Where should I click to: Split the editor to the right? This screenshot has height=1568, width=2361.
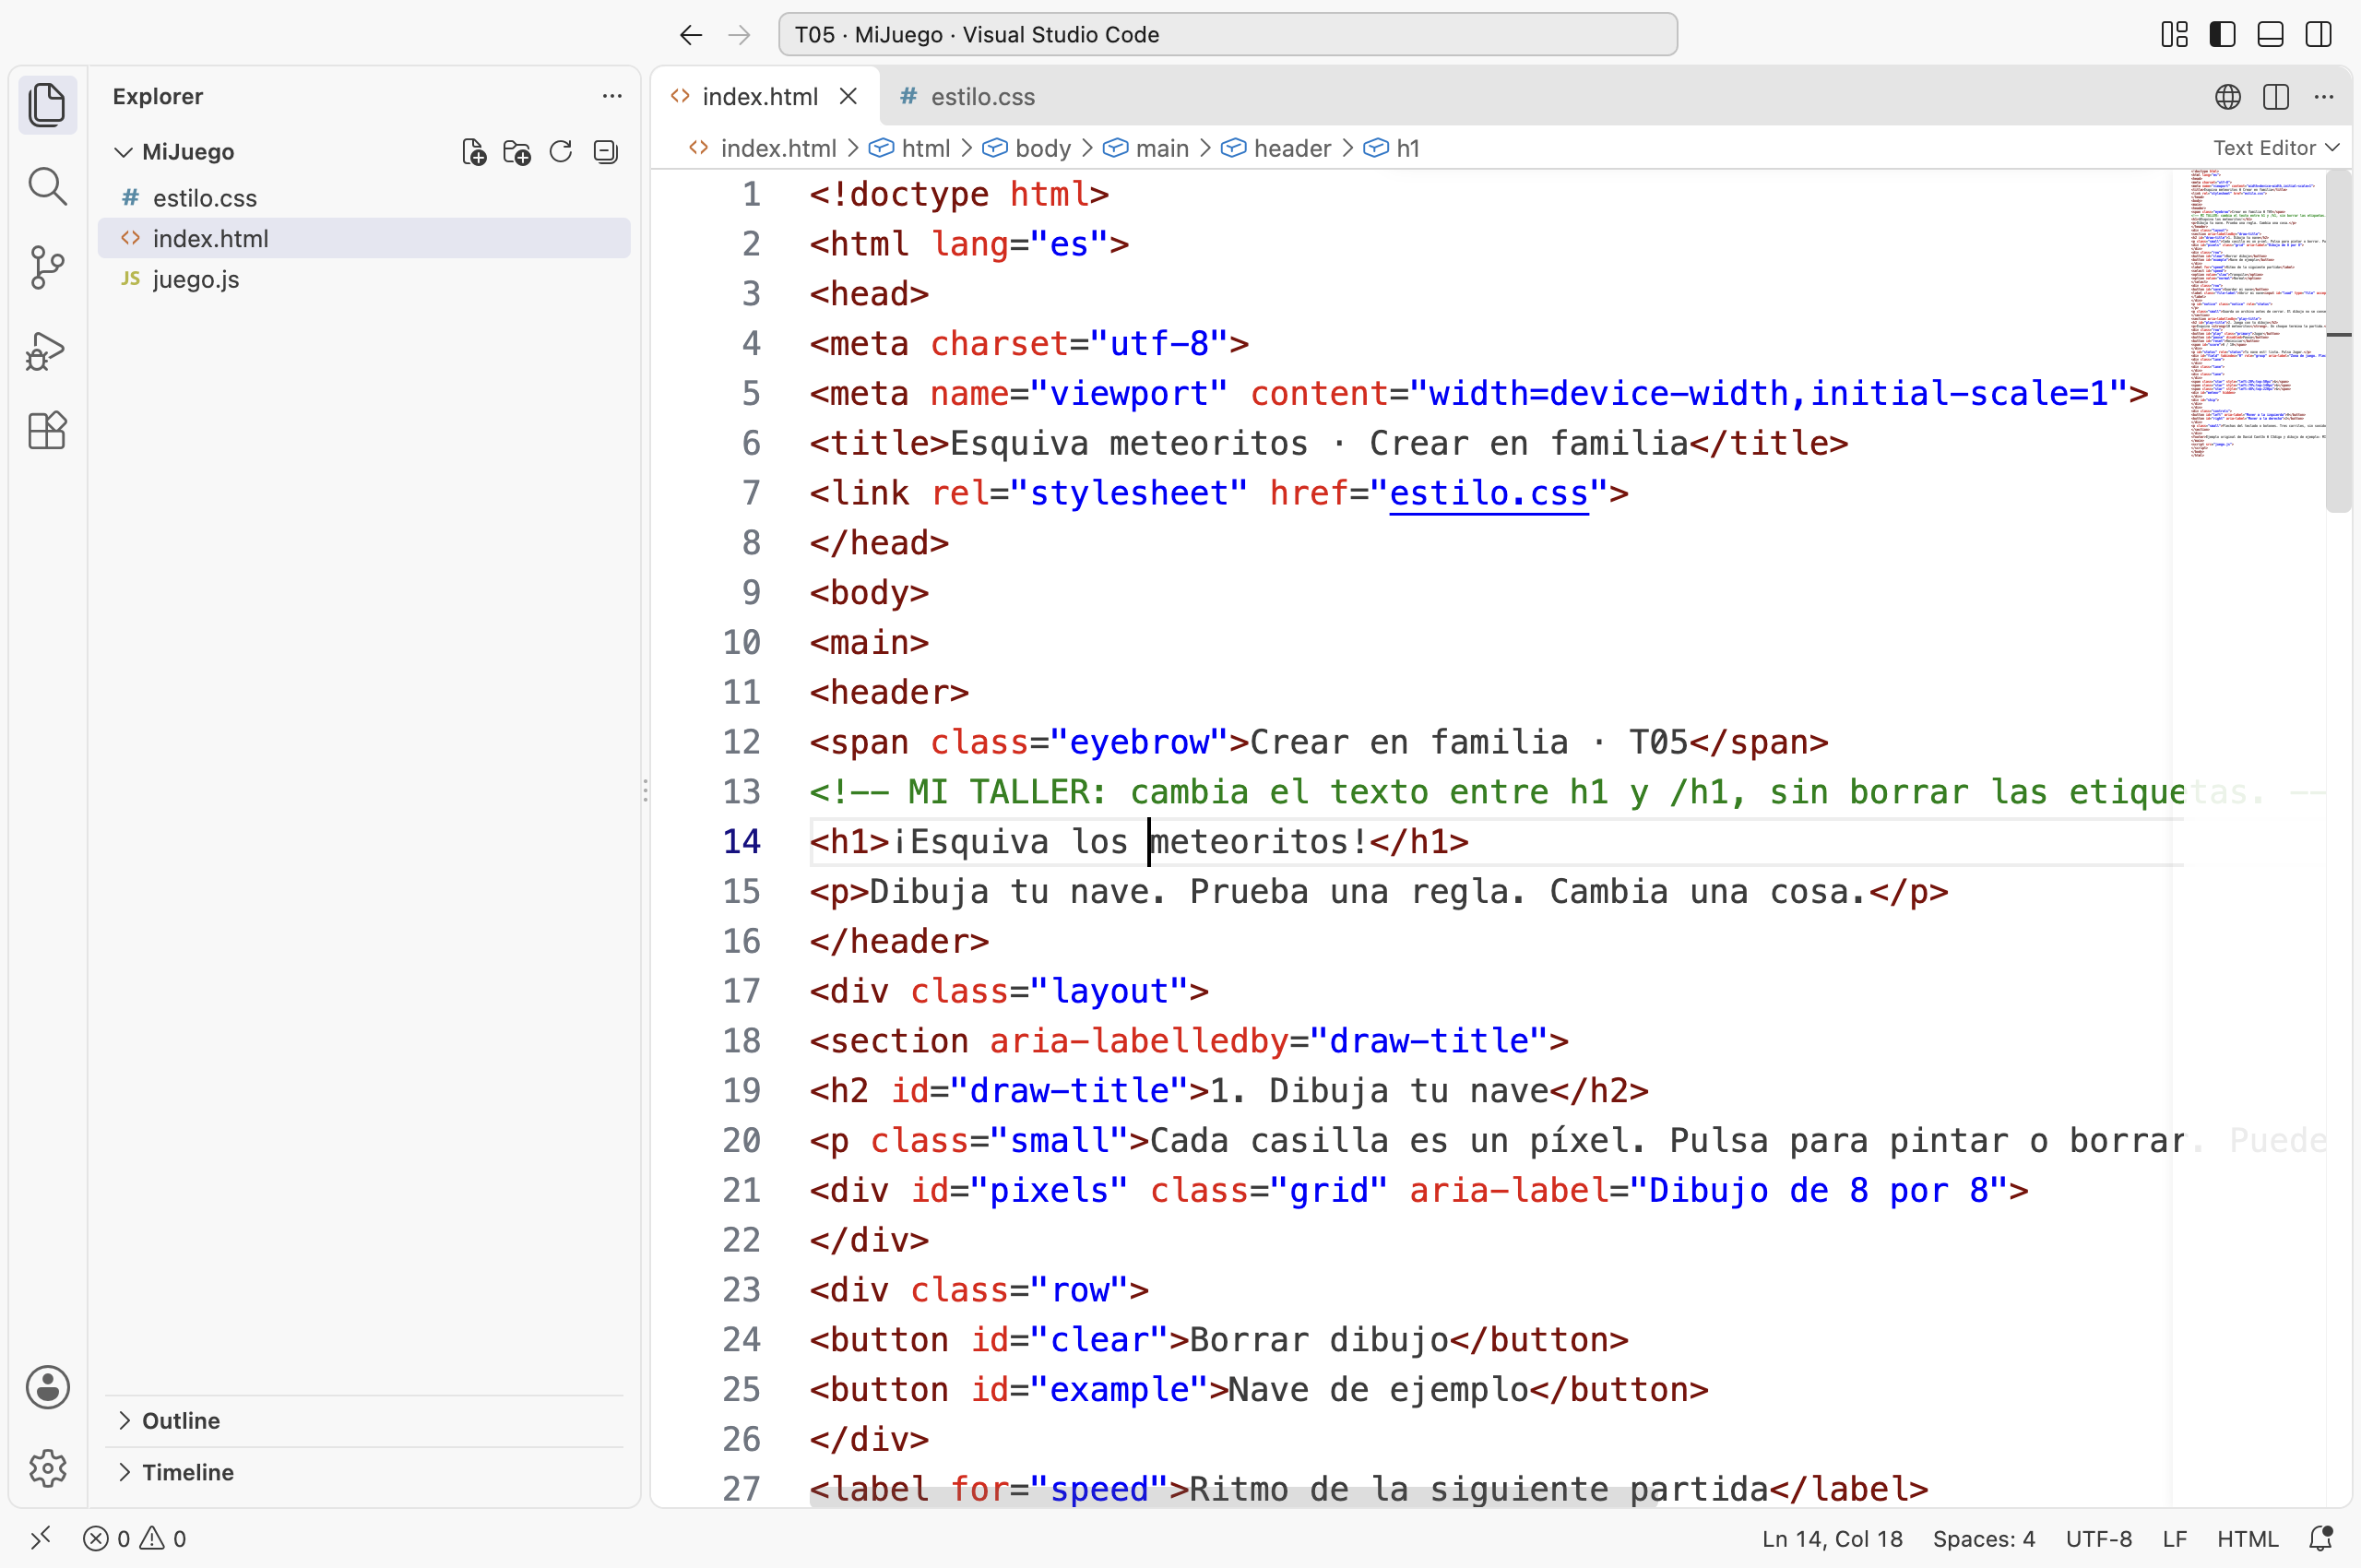coord(2276,97)
